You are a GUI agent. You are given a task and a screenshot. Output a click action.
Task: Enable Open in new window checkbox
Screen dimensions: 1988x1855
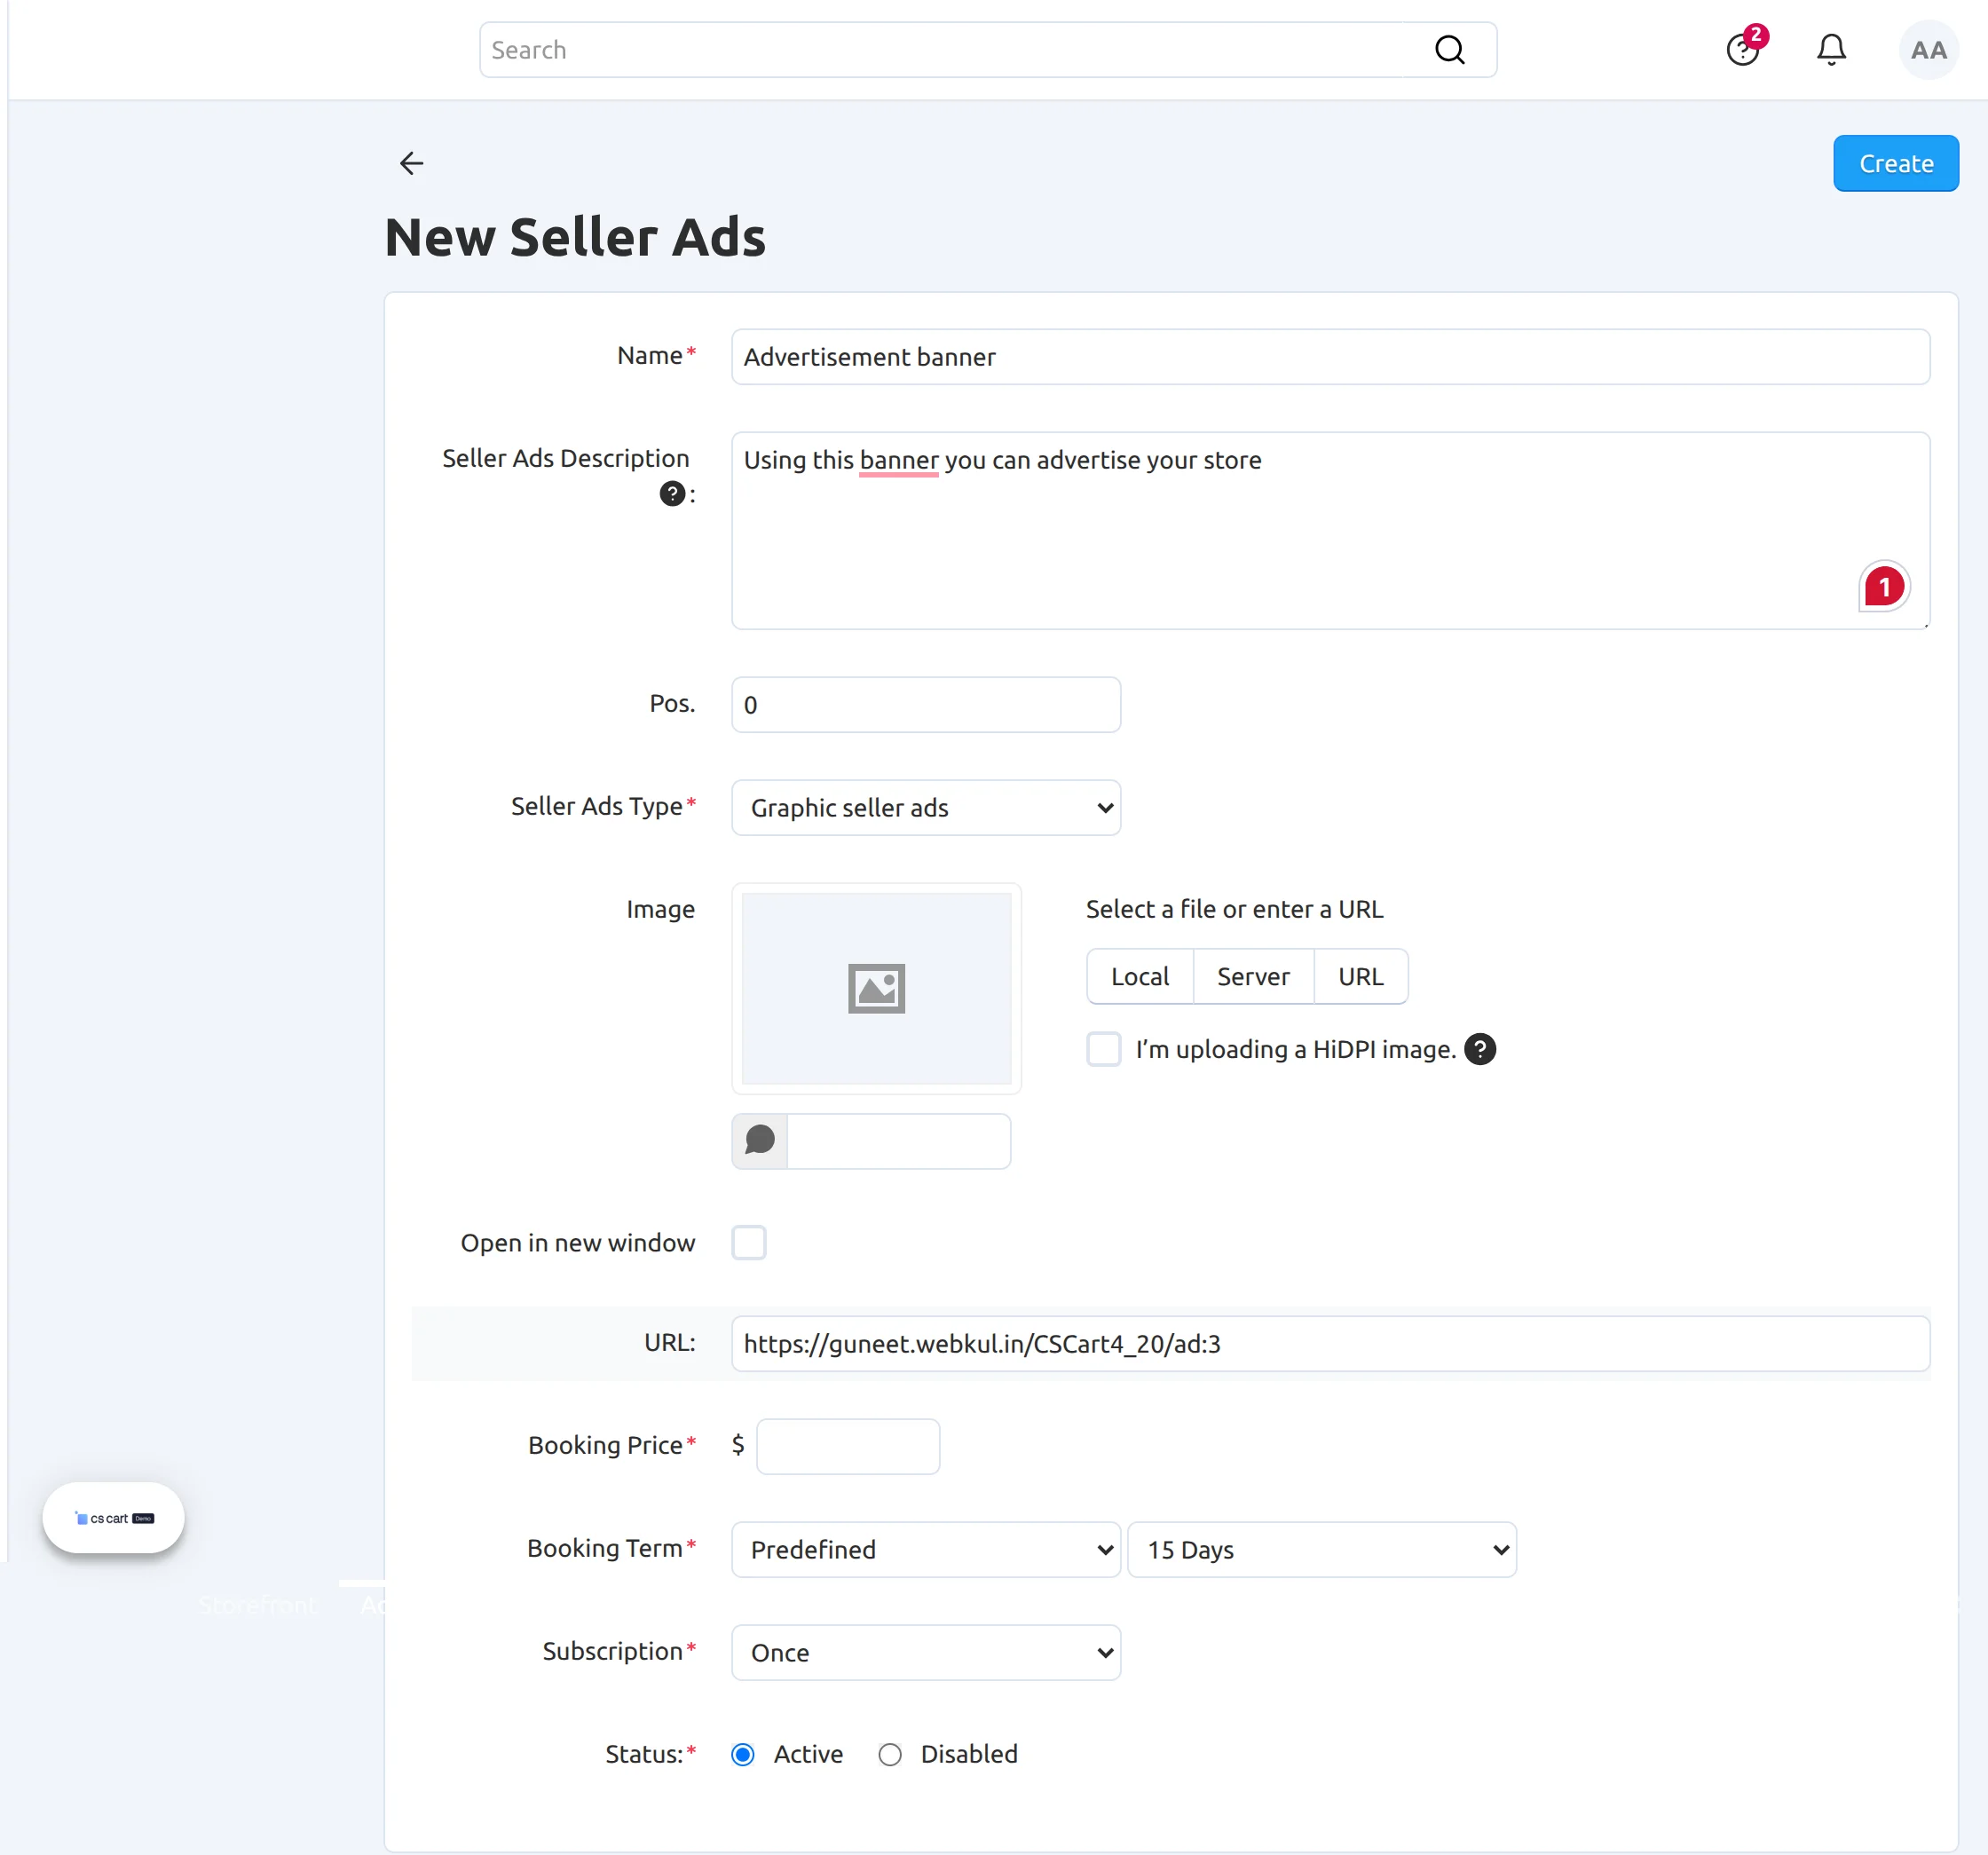coord(749,1242)
